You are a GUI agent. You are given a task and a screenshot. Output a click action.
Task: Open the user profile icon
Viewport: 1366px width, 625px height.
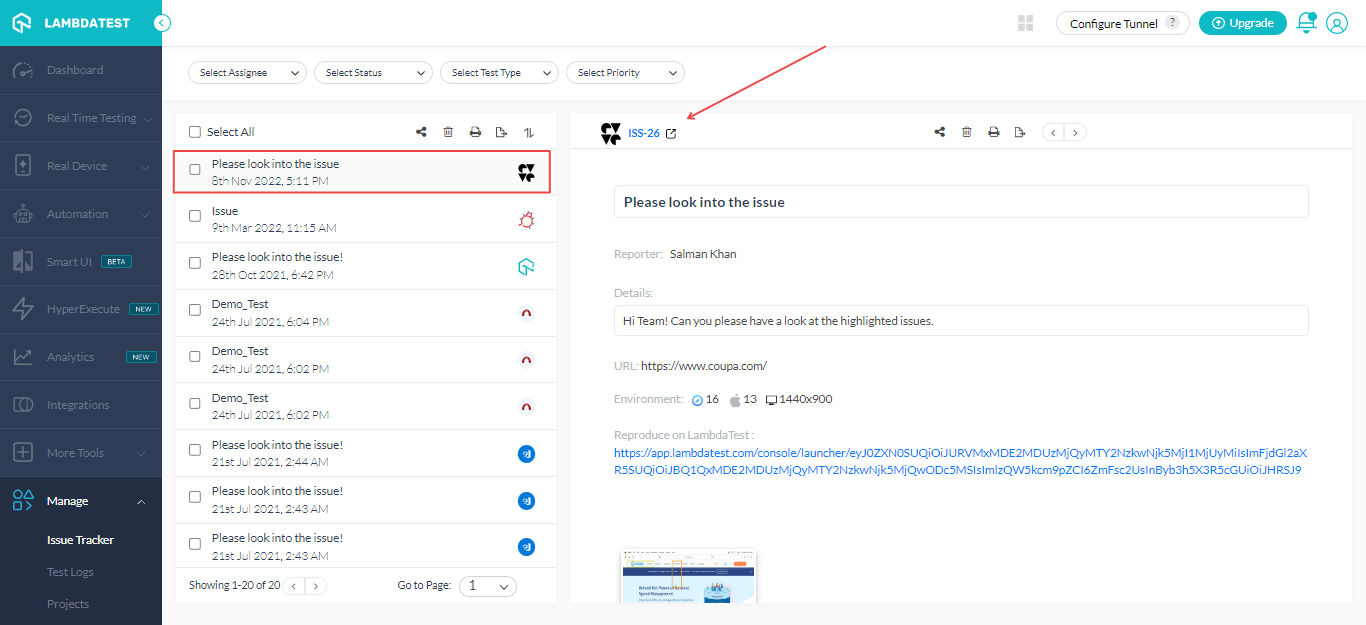point(1337,23)
